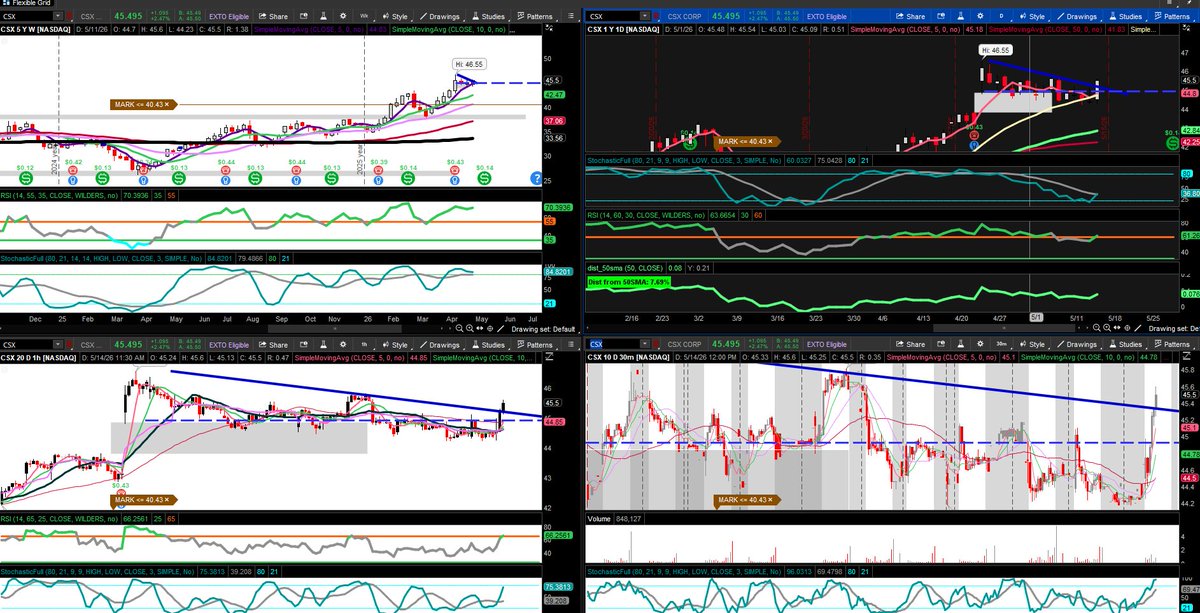Click Share button in top-right daily chart
This screenshot has width=1200, height=613.
tap(910, 17)
